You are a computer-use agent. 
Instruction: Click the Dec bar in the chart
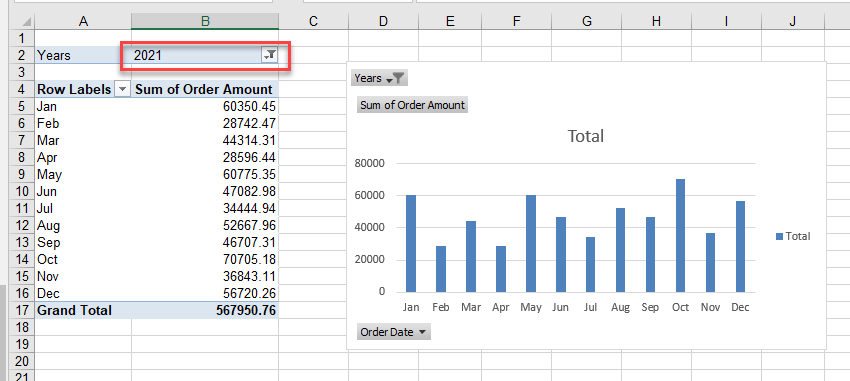(740, 247)
